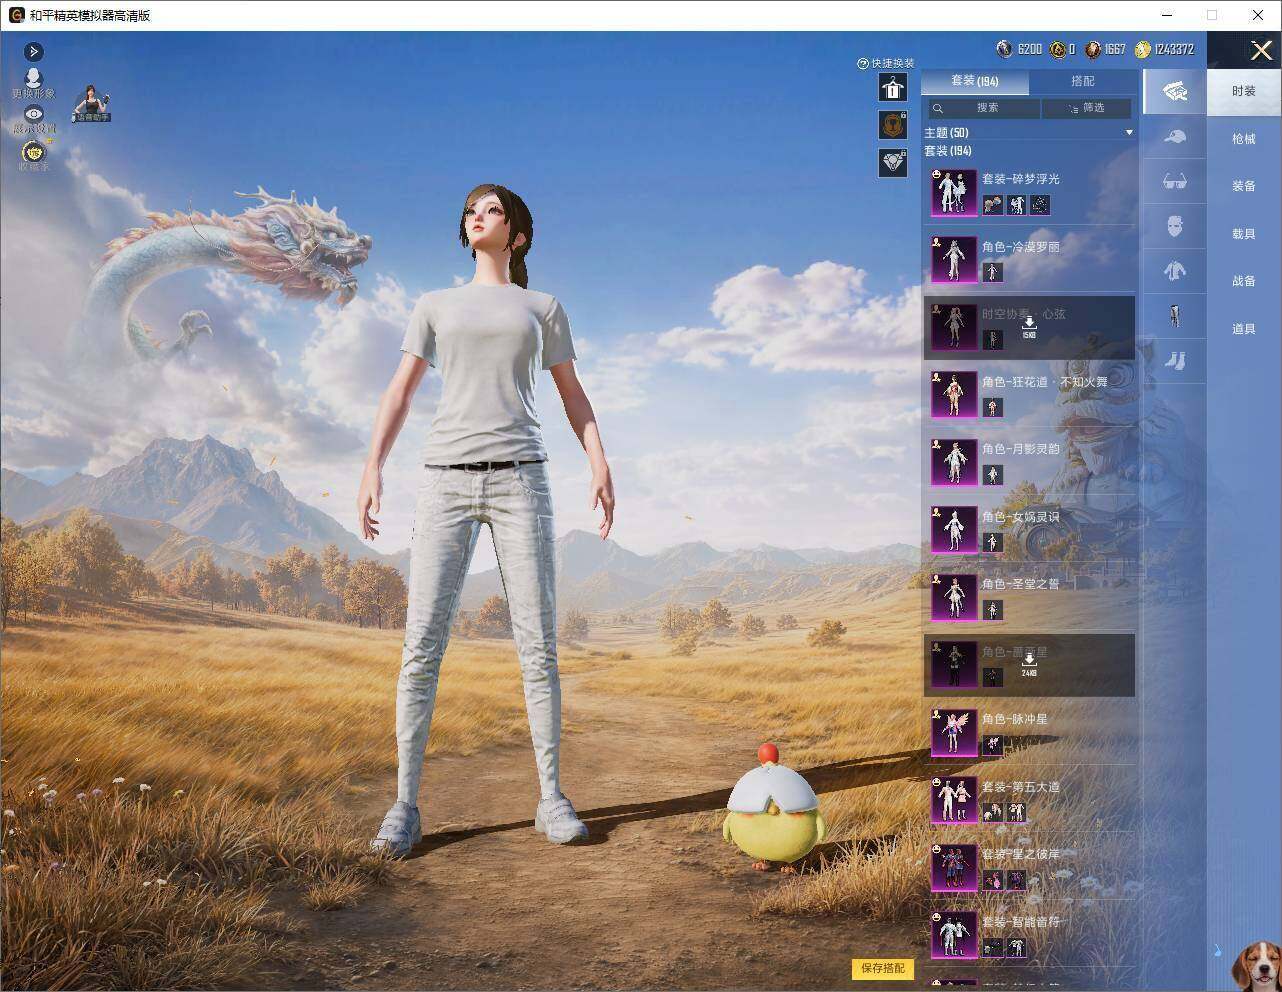Select the 角色-月影灵韵 entry
This screenshot has height=992, width=1282.
point(1029,462)
